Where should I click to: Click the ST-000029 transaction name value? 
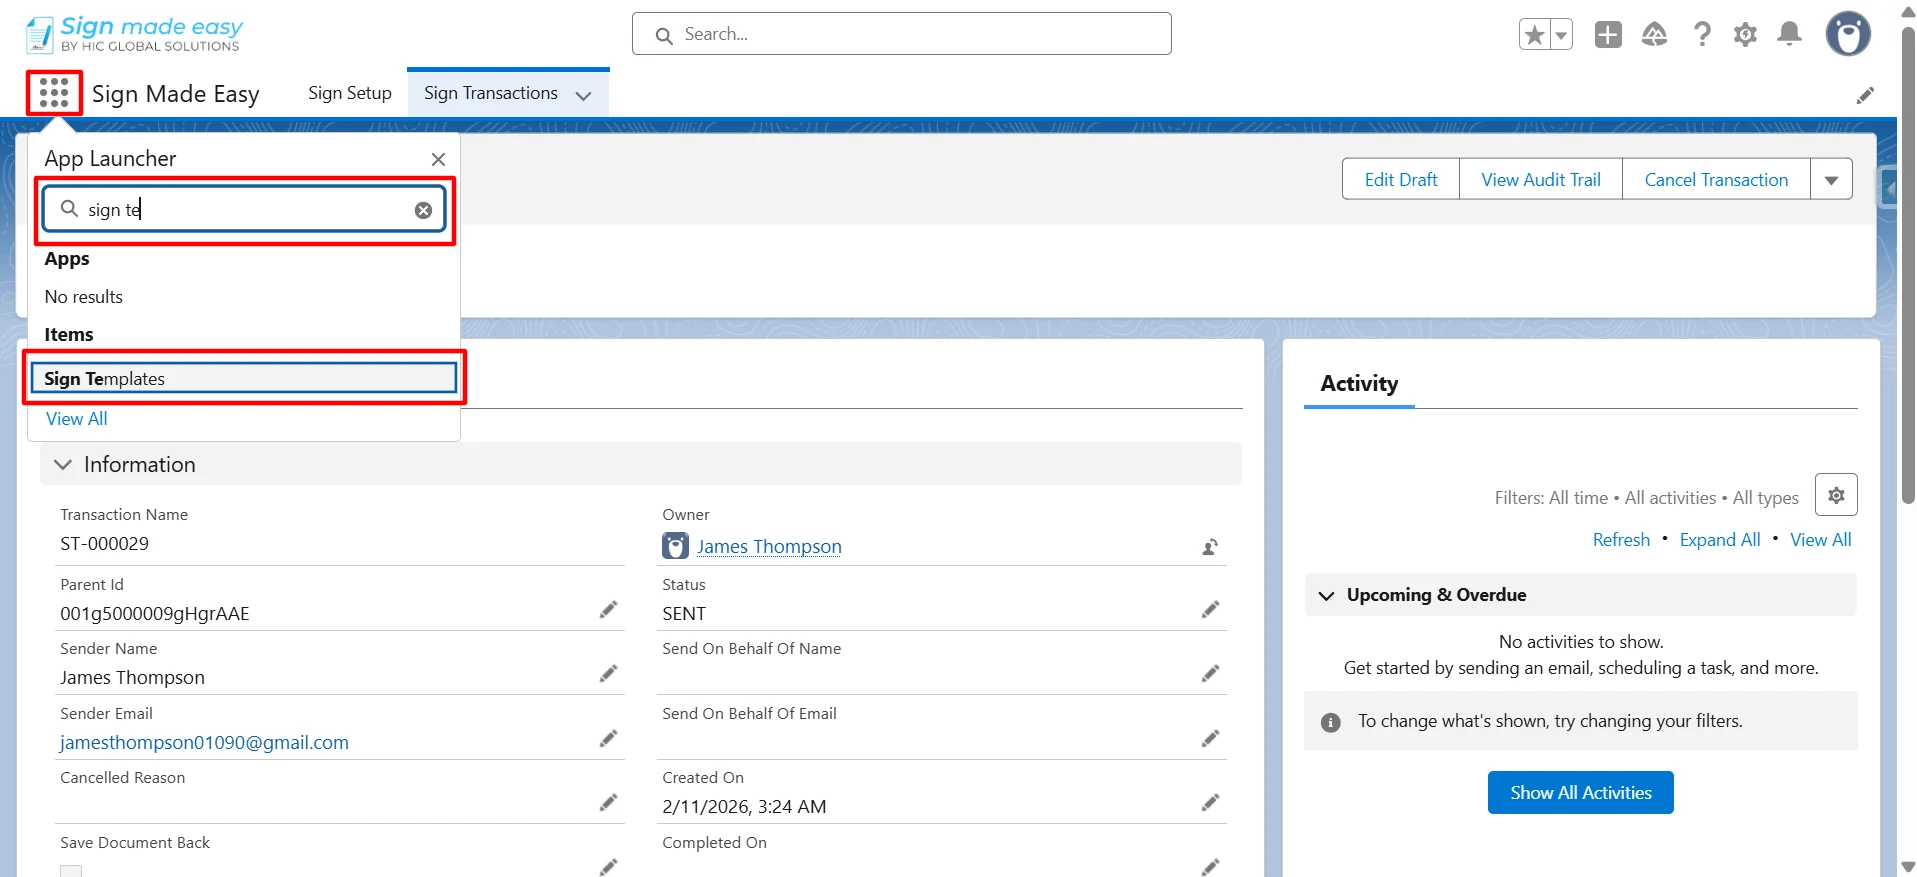coord(105,544)
